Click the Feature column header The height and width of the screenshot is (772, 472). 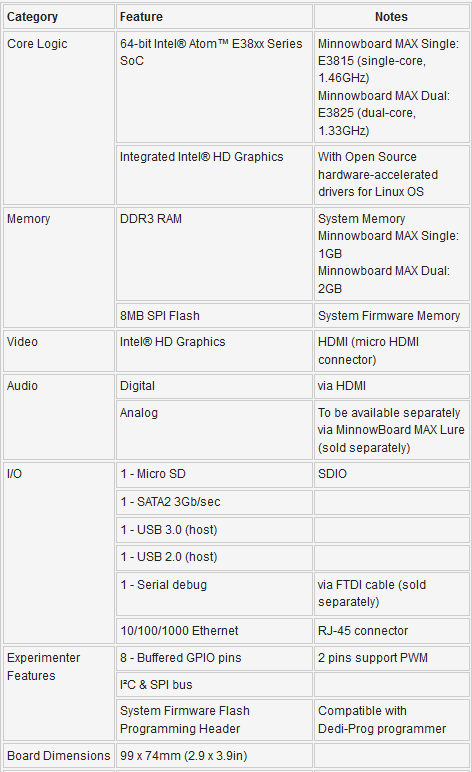point(214,17)
